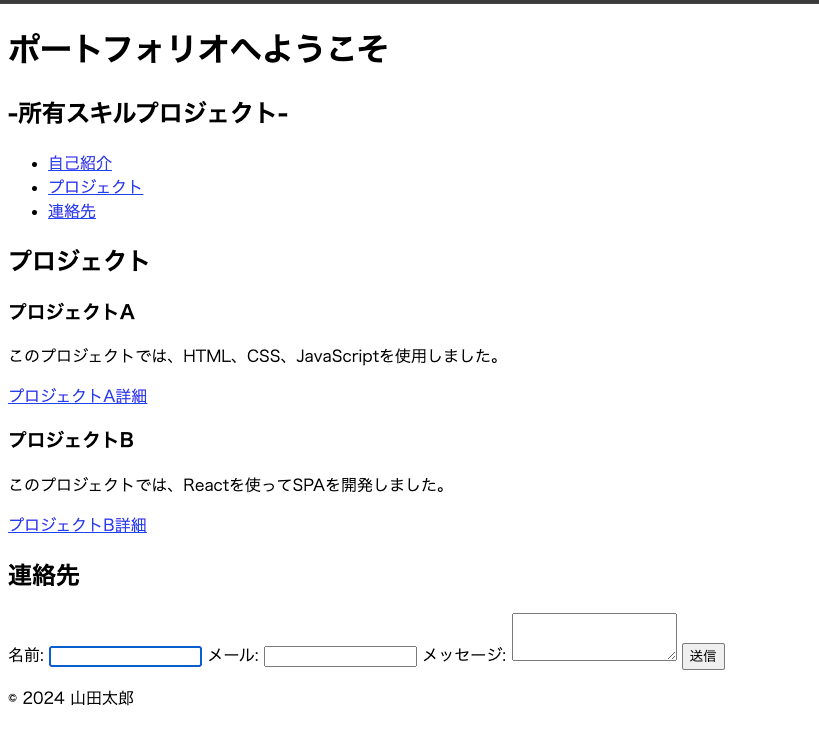
Task: Click the プロジェクトA section heading
Action: [71, 312]
